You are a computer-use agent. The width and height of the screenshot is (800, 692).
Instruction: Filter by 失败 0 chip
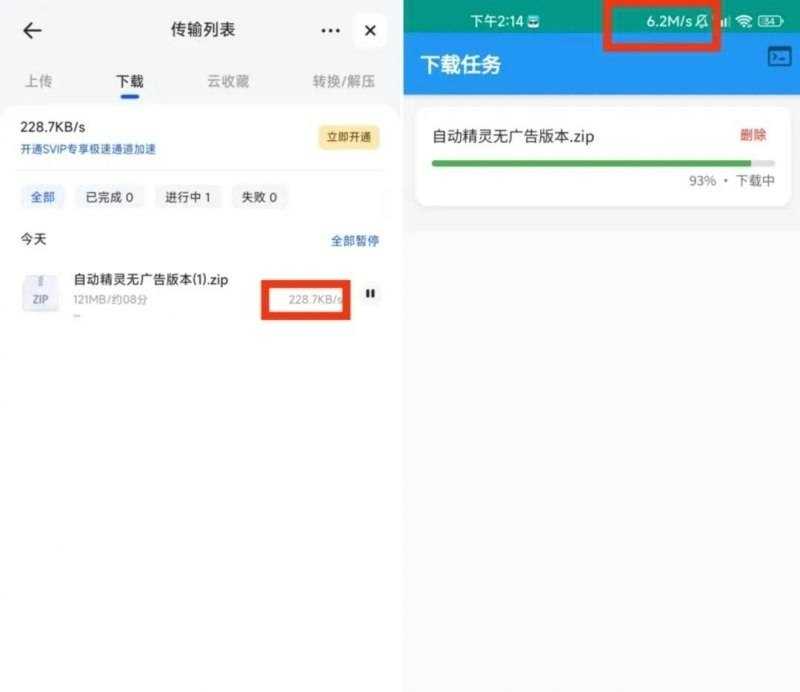click(259, 197)
